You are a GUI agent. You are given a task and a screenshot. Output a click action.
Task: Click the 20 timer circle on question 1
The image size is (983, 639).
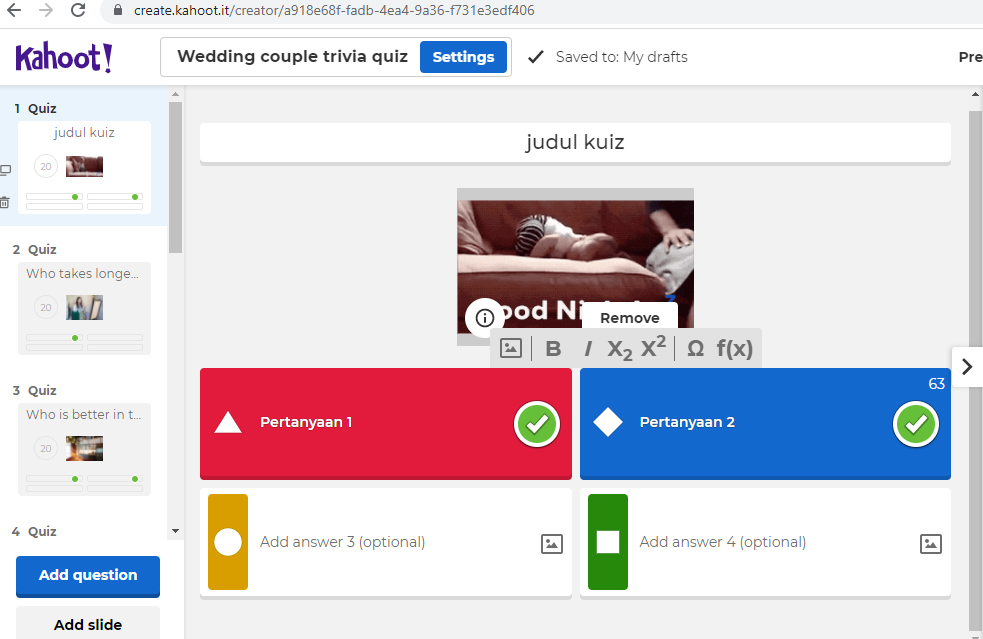pos(46,166)
